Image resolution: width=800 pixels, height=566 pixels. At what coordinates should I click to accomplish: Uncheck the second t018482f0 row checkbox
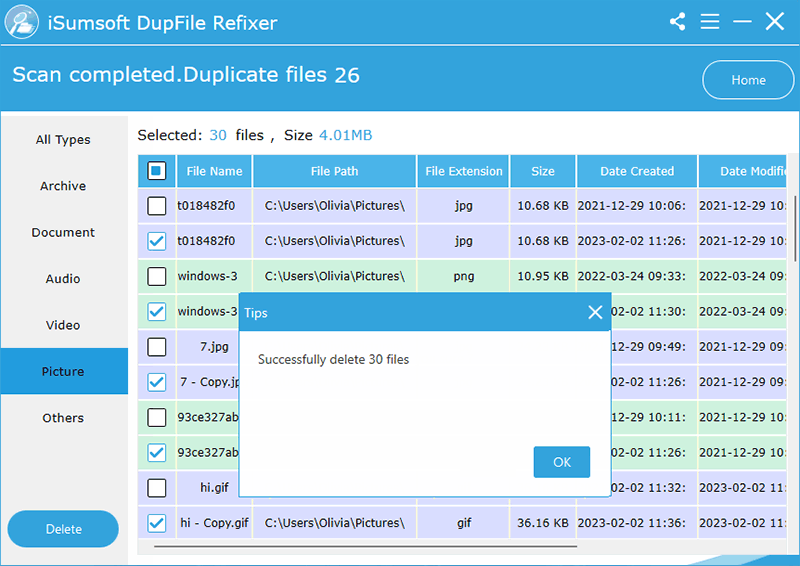click(x=157, y=241)
